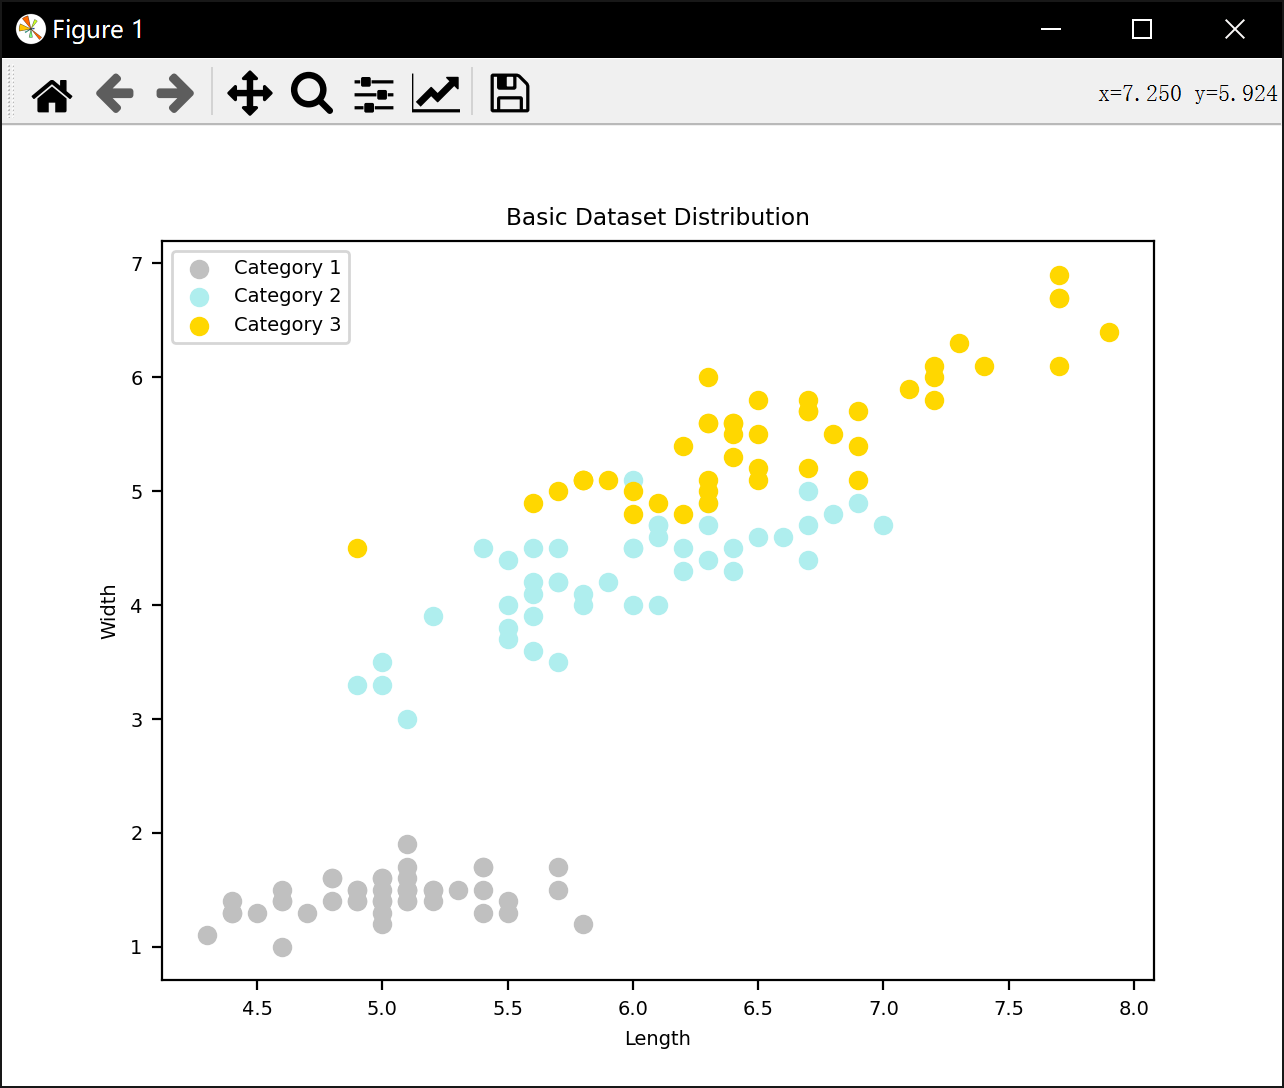
Task: Click the 'Basic Dataset Distribution' plot title
Action: click(658, 217)
